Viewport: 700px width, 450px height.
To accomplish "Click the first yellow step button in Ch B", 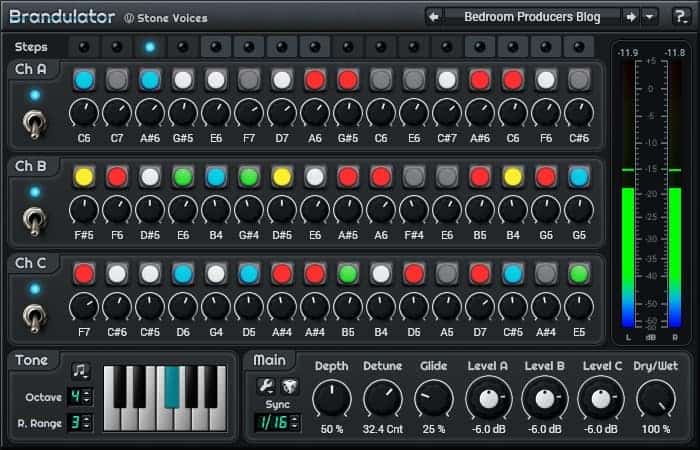I will point(84,177).
